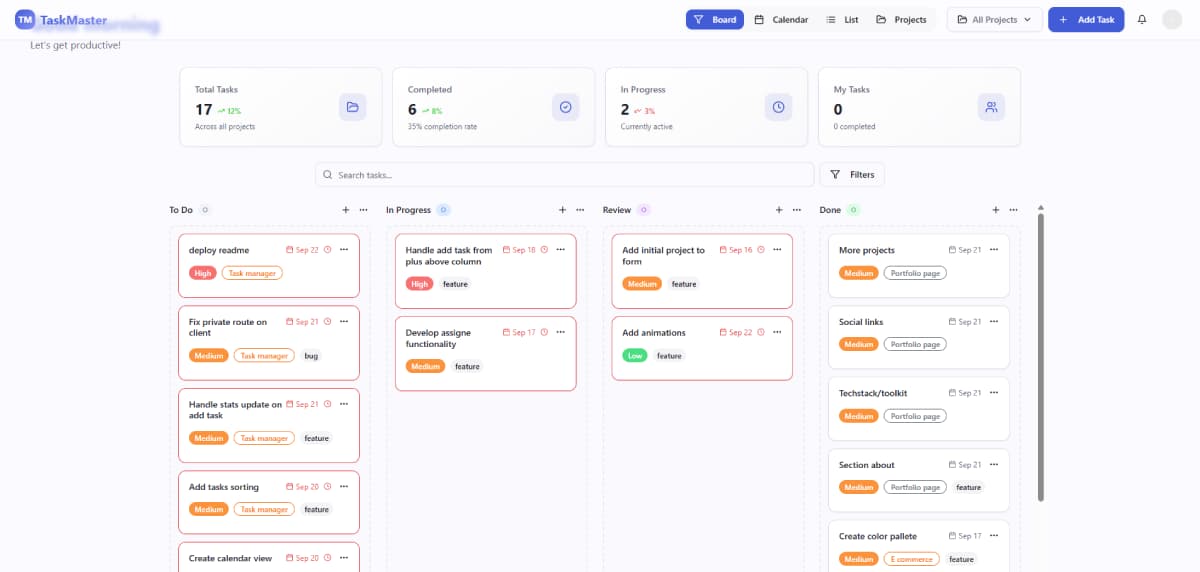Click the Portfolio page tag on More projects
Screen dimensions: 1200x572
915,273
